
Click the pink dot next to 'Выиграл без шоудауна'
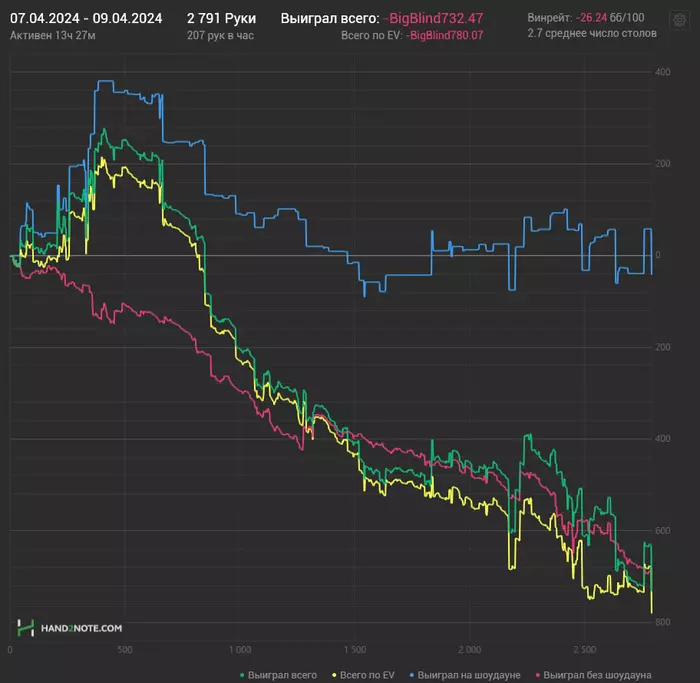click(538, 675)
